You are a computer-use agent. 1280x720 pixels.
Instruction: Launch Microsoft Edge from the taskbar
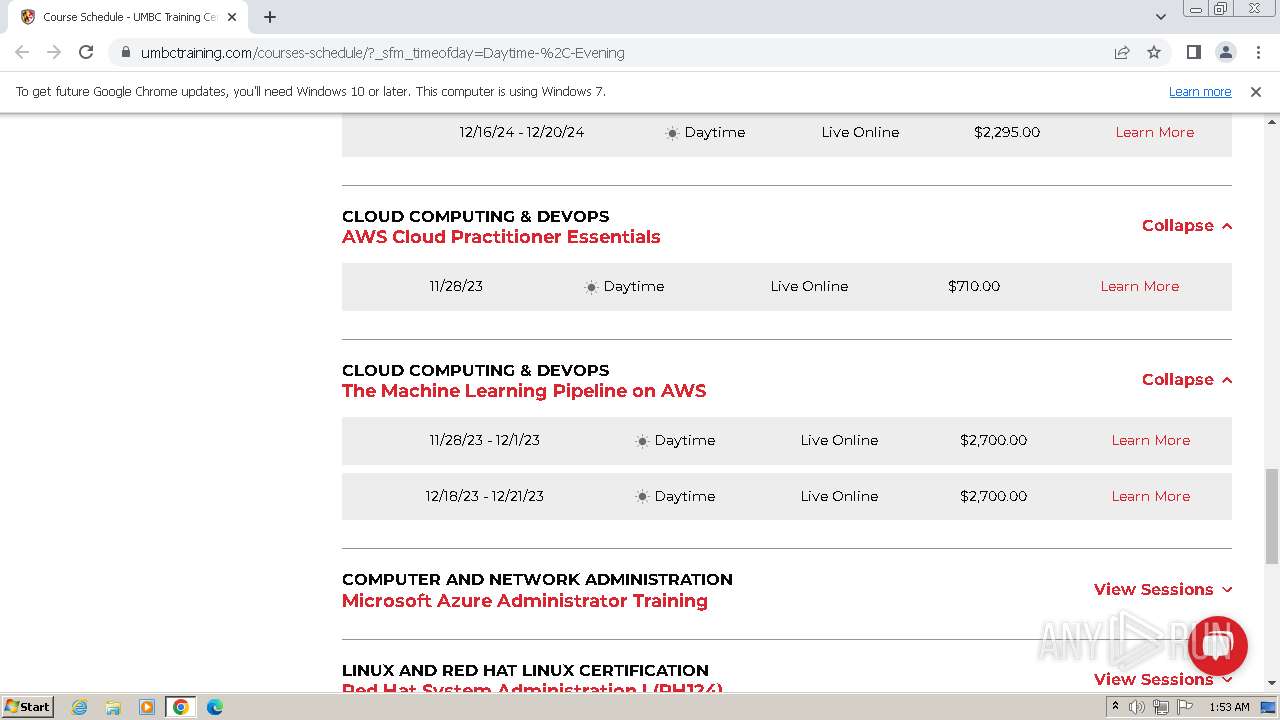215,707
